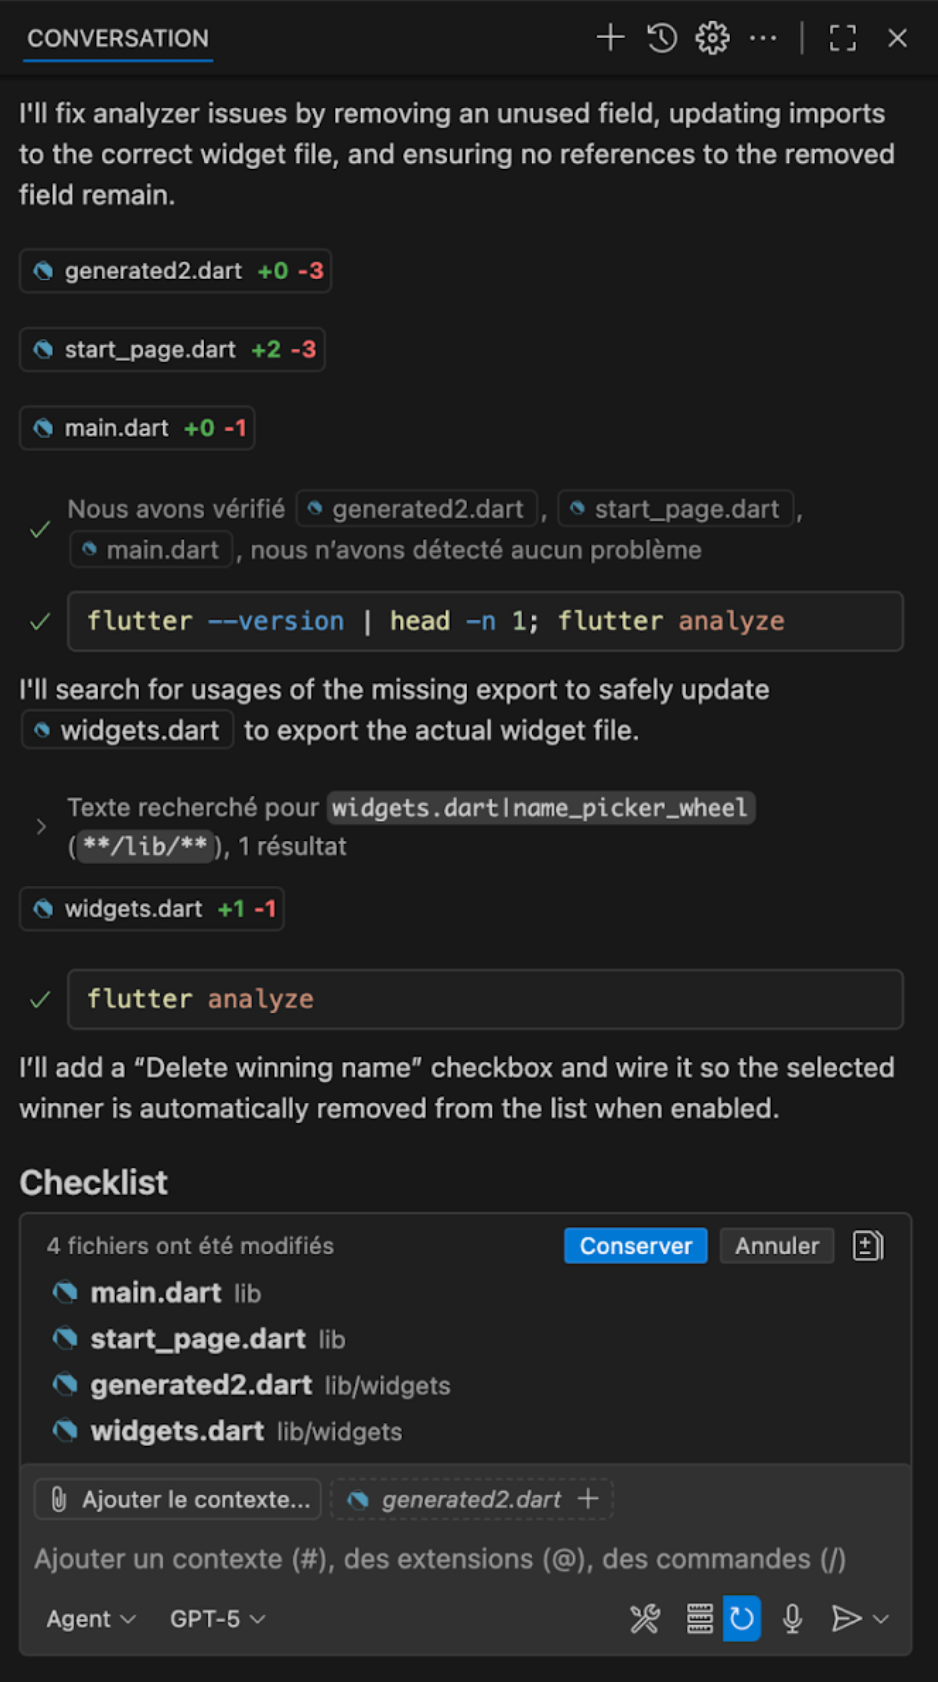Click the blue refresh icon in input bar
The image size is (938, 1682).
coord(741,1618)
